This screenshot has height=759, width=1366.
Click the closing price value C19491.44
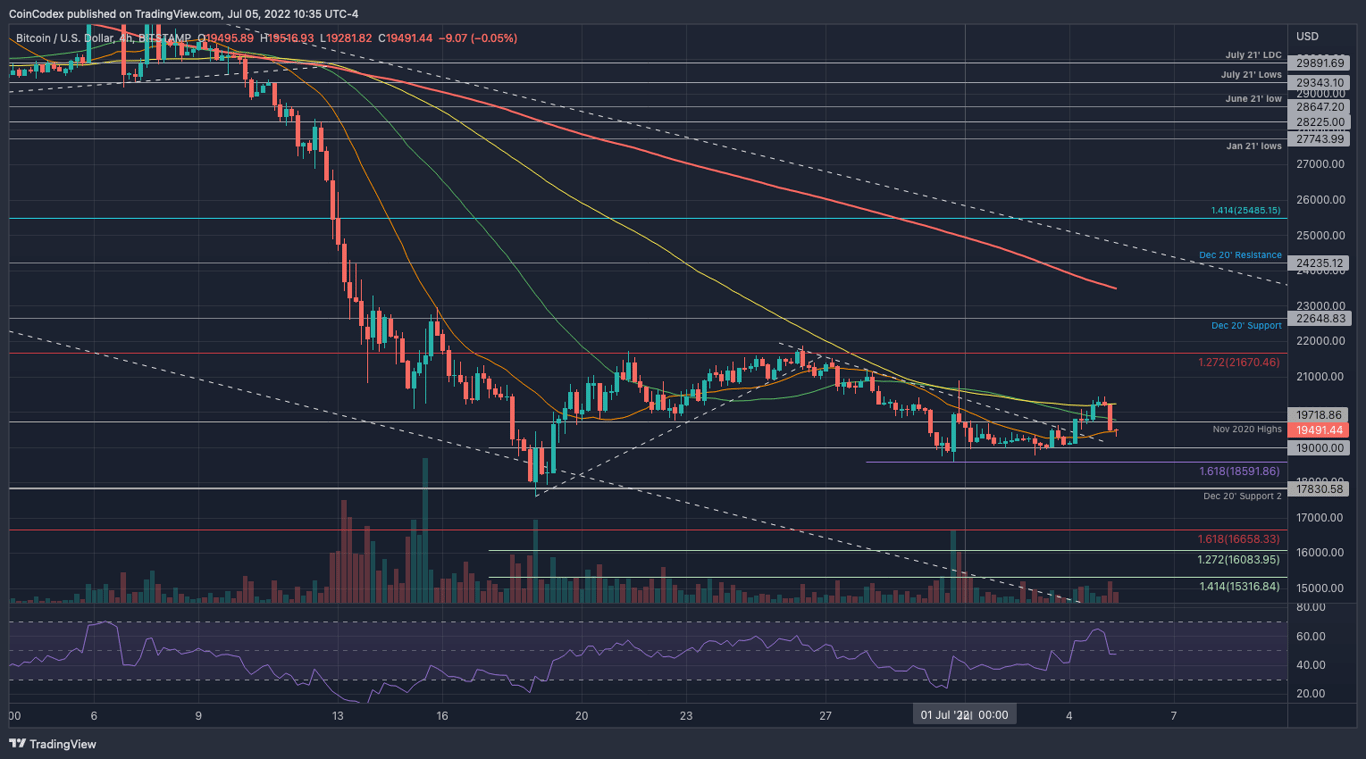405,38
